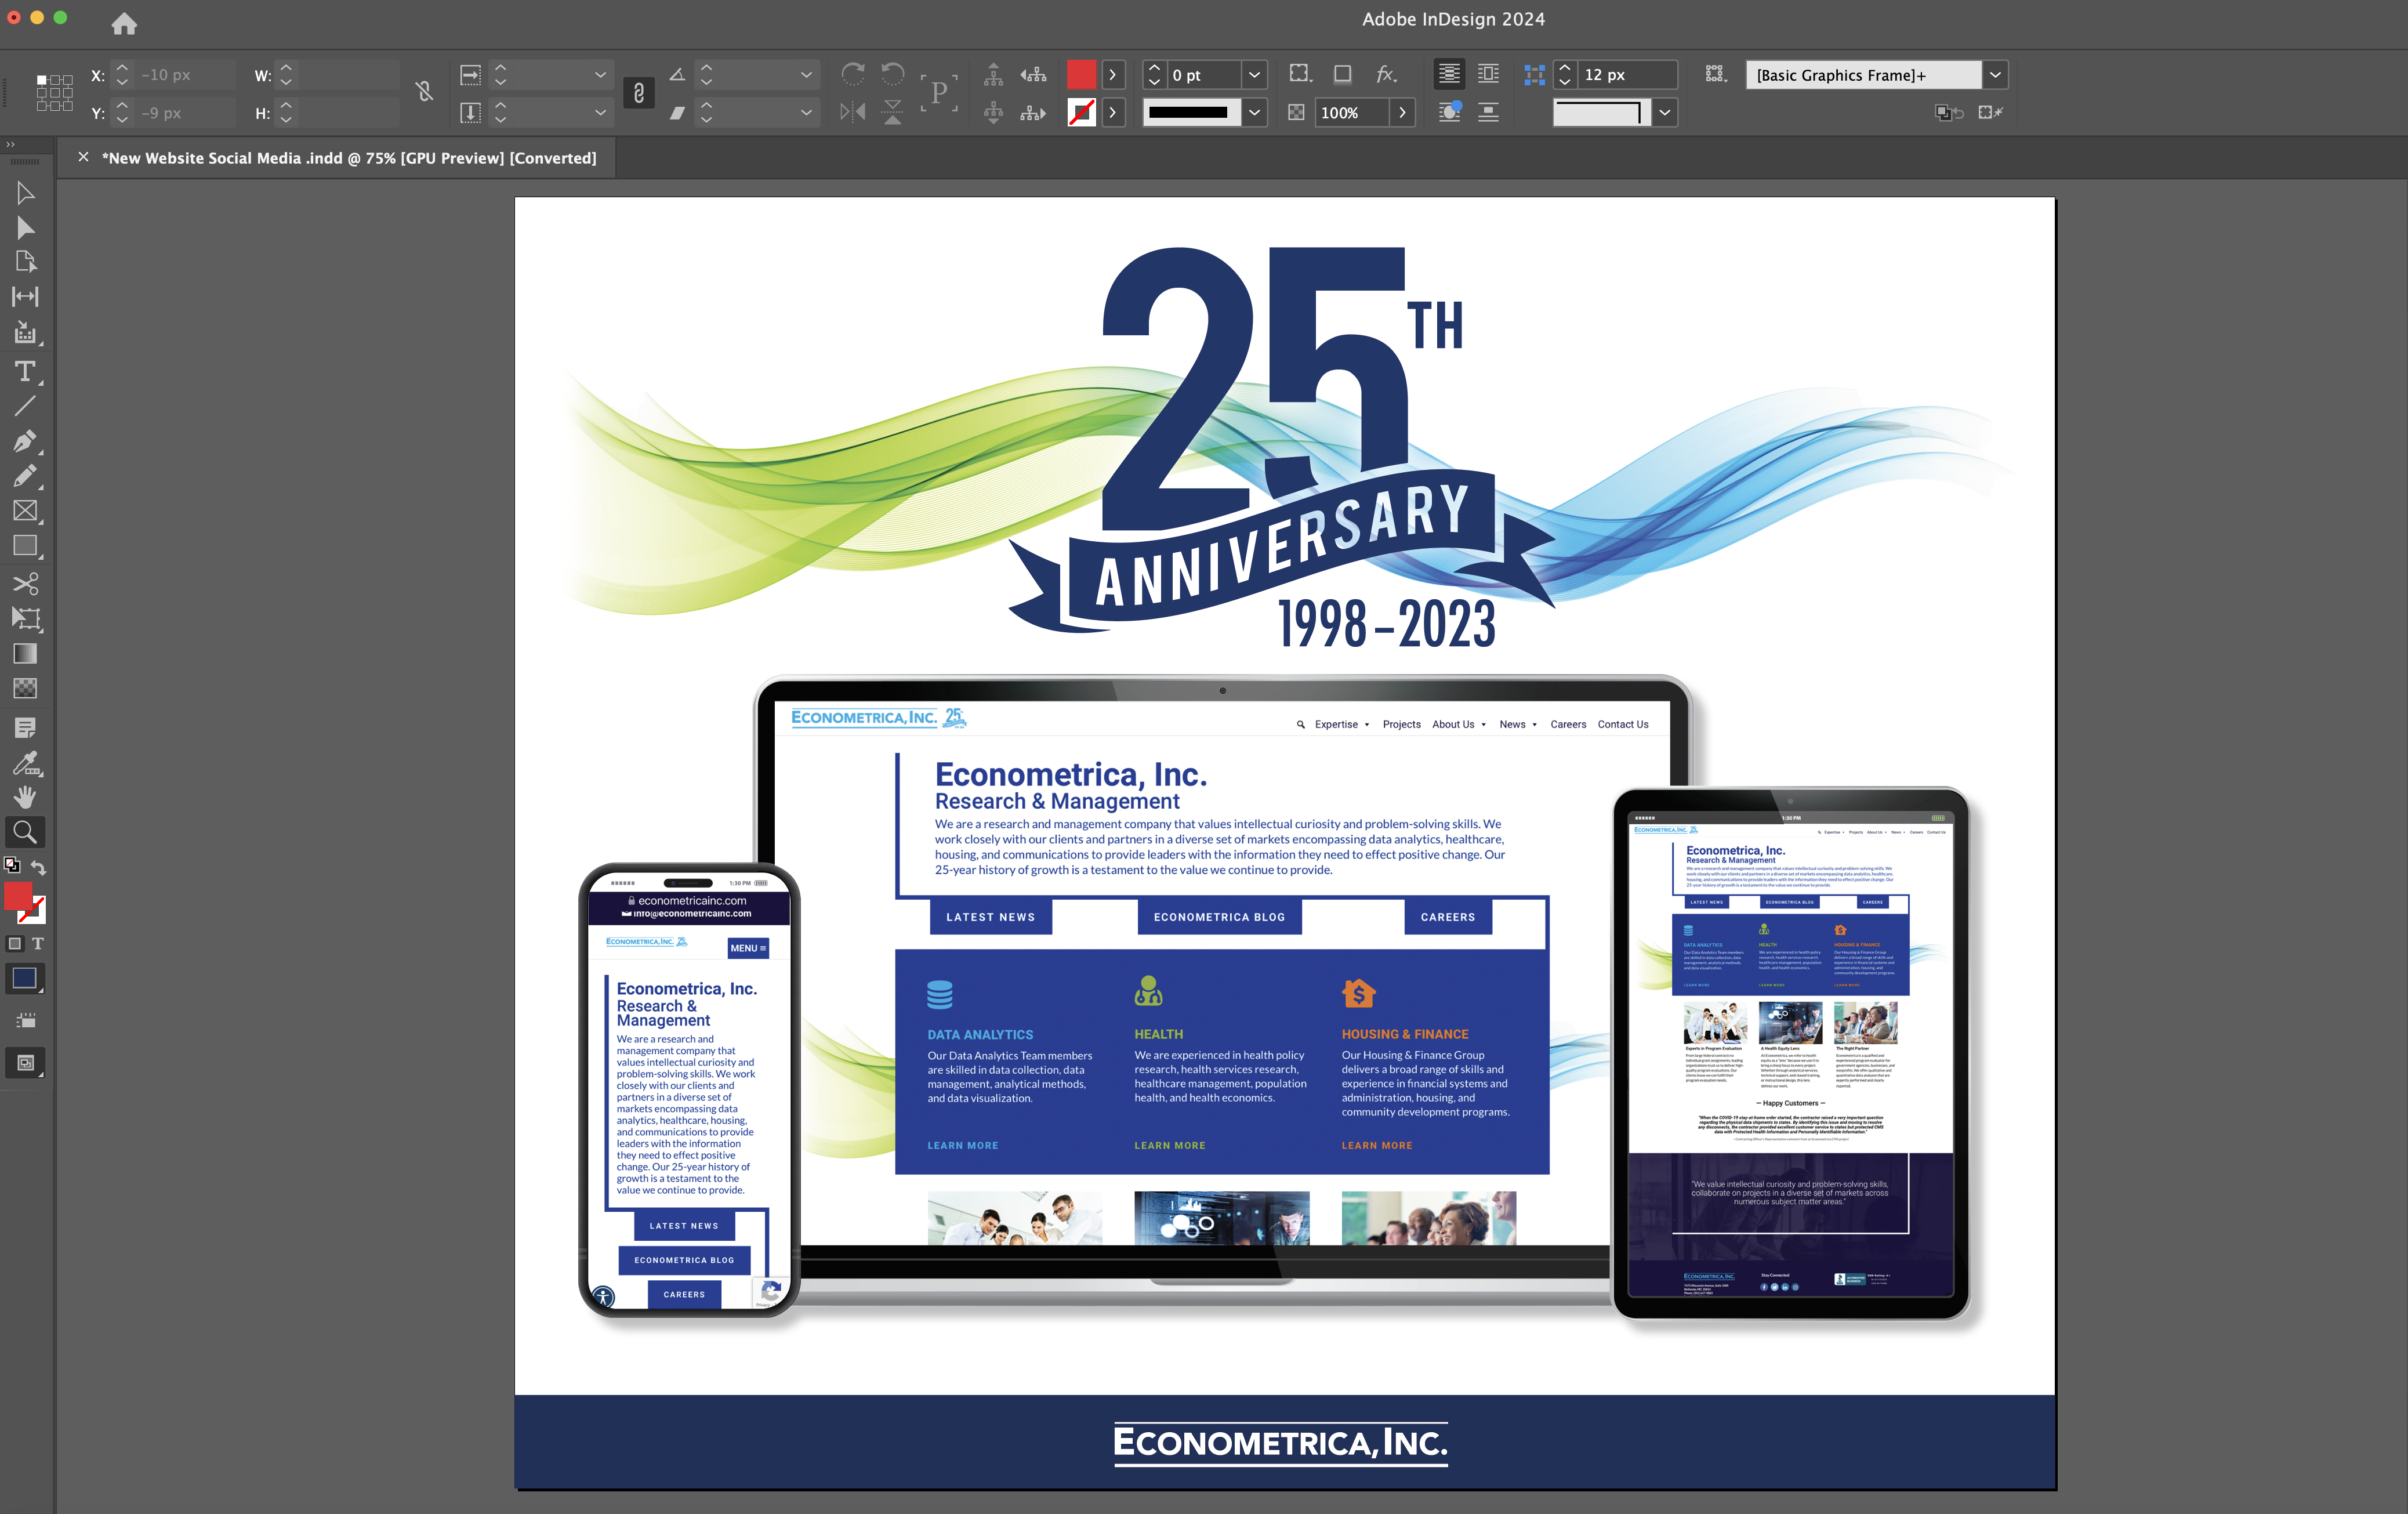The width and height of the screenshot is (2408, 1514).
Task: Swap fill and stroke arrow
Action: point(38,867)
